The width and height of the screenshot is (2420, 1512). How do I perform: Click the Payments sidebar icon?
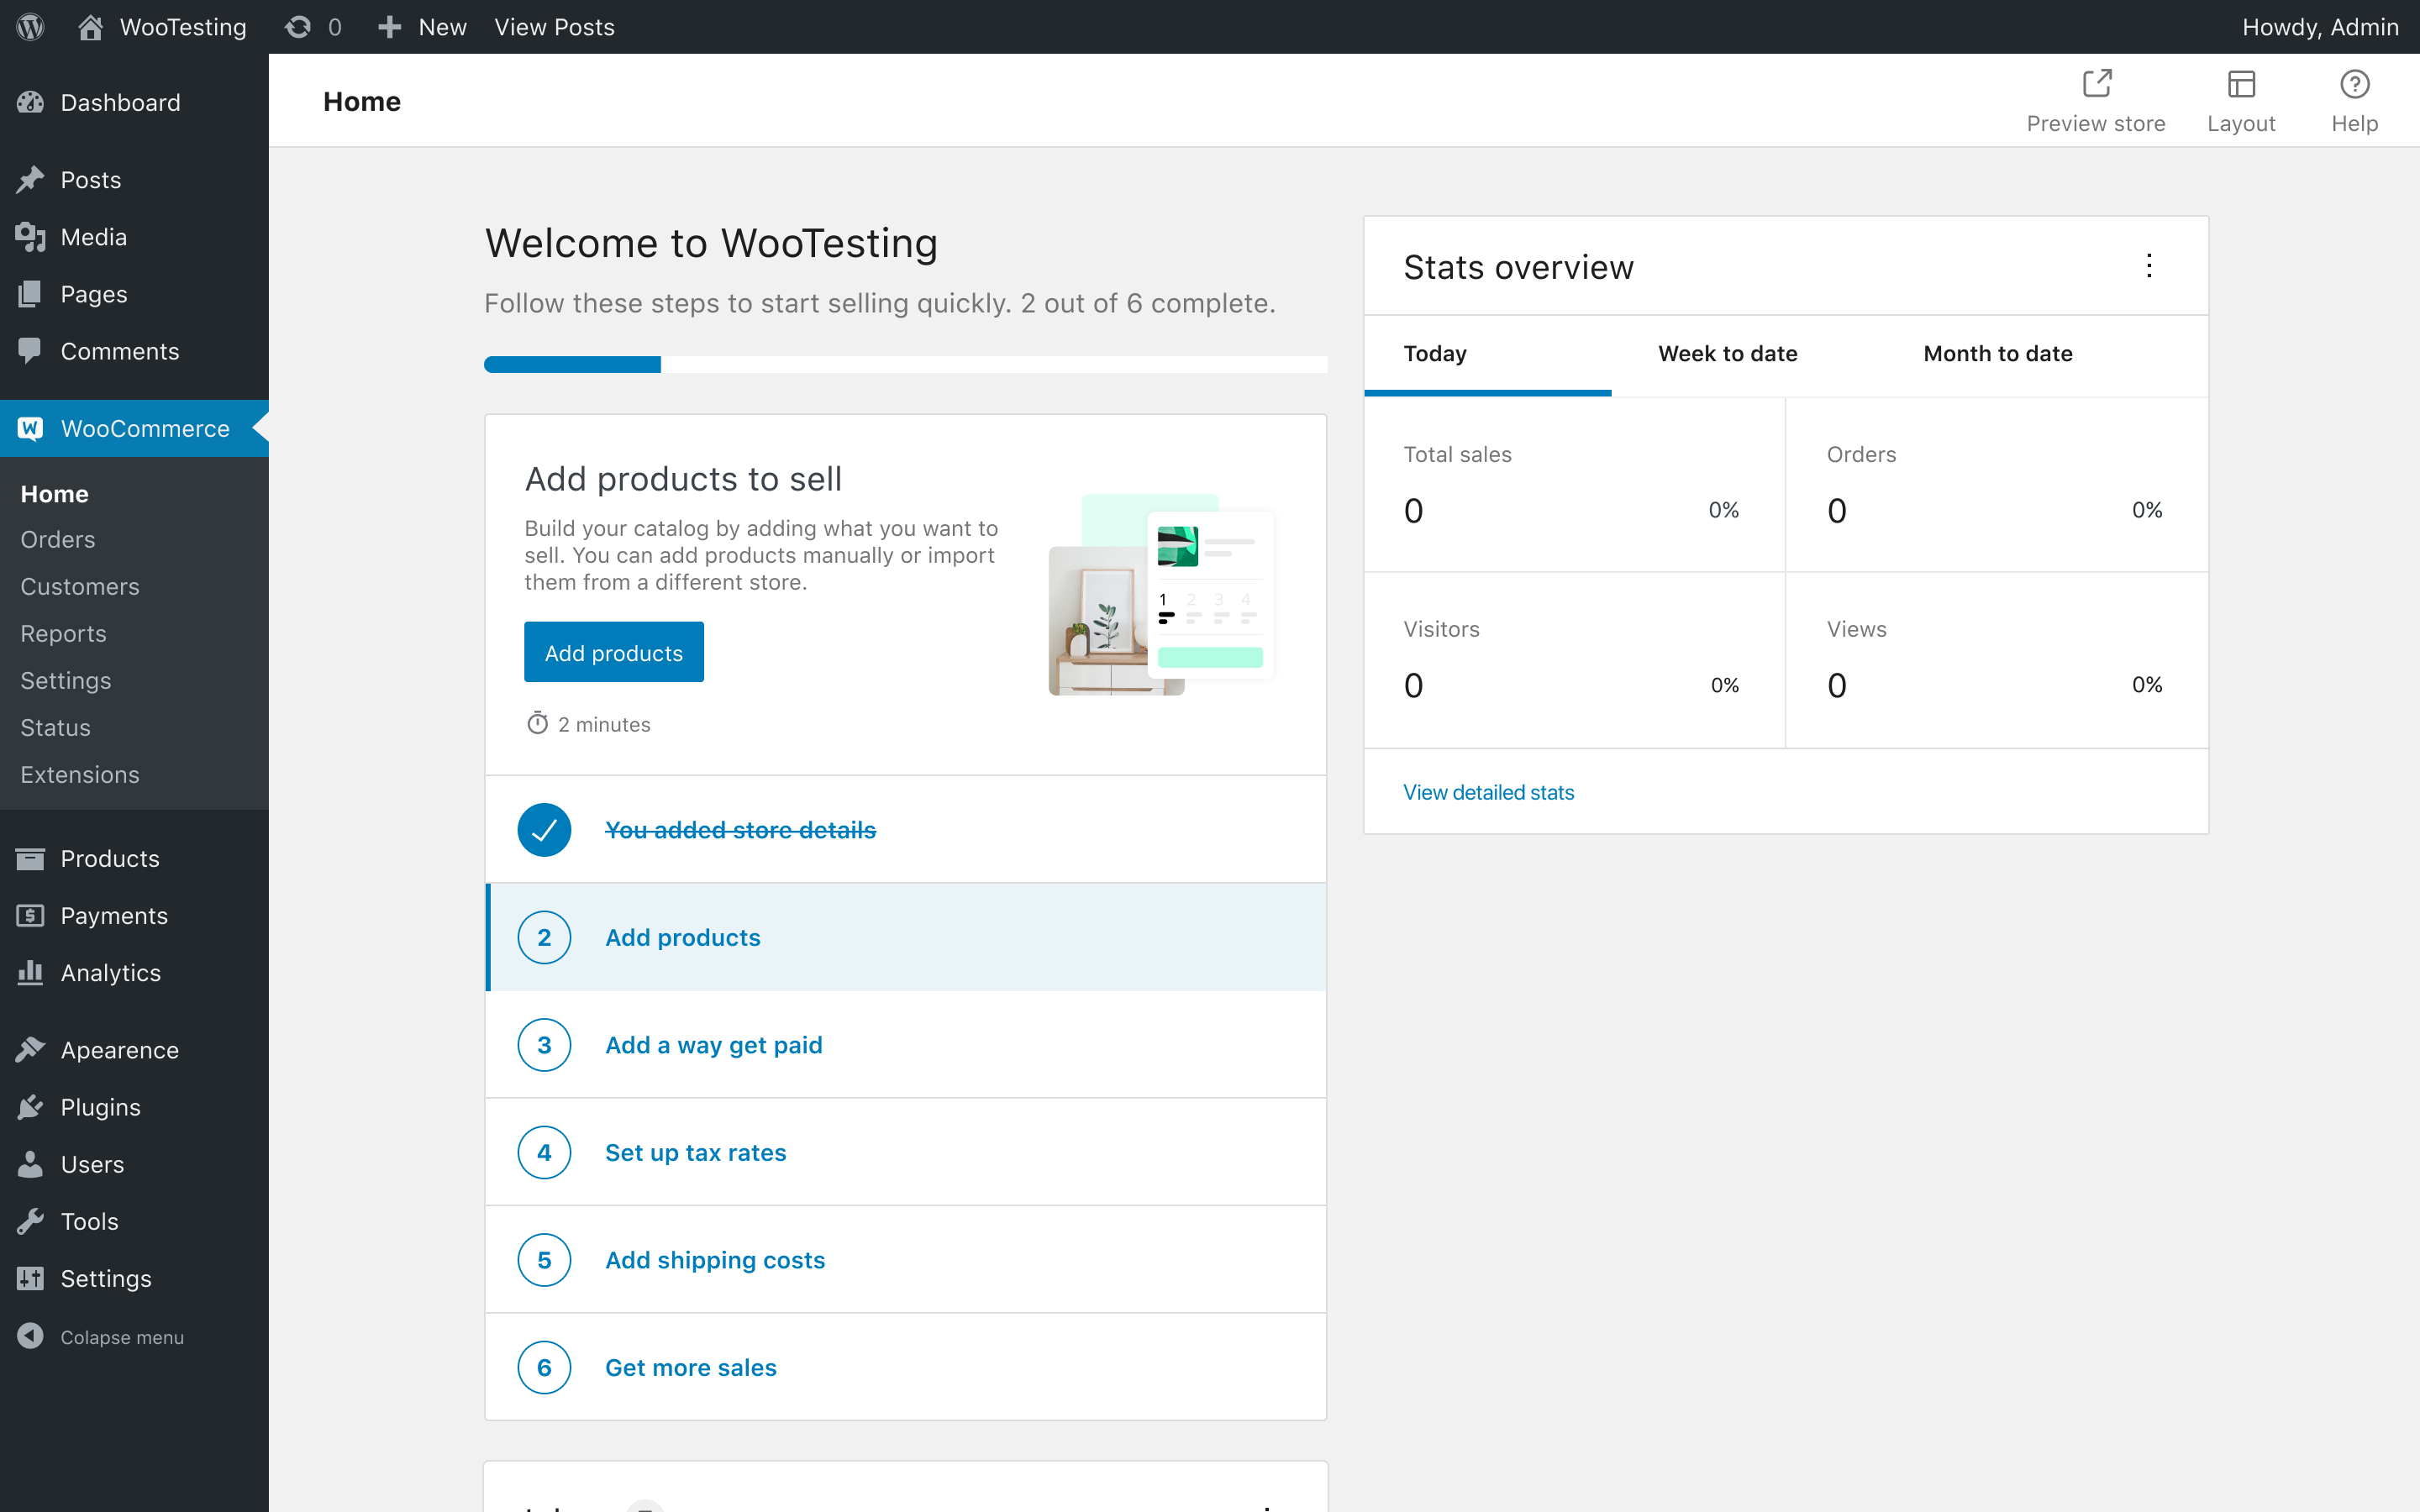pyautogui.click(x=31, y=915)
